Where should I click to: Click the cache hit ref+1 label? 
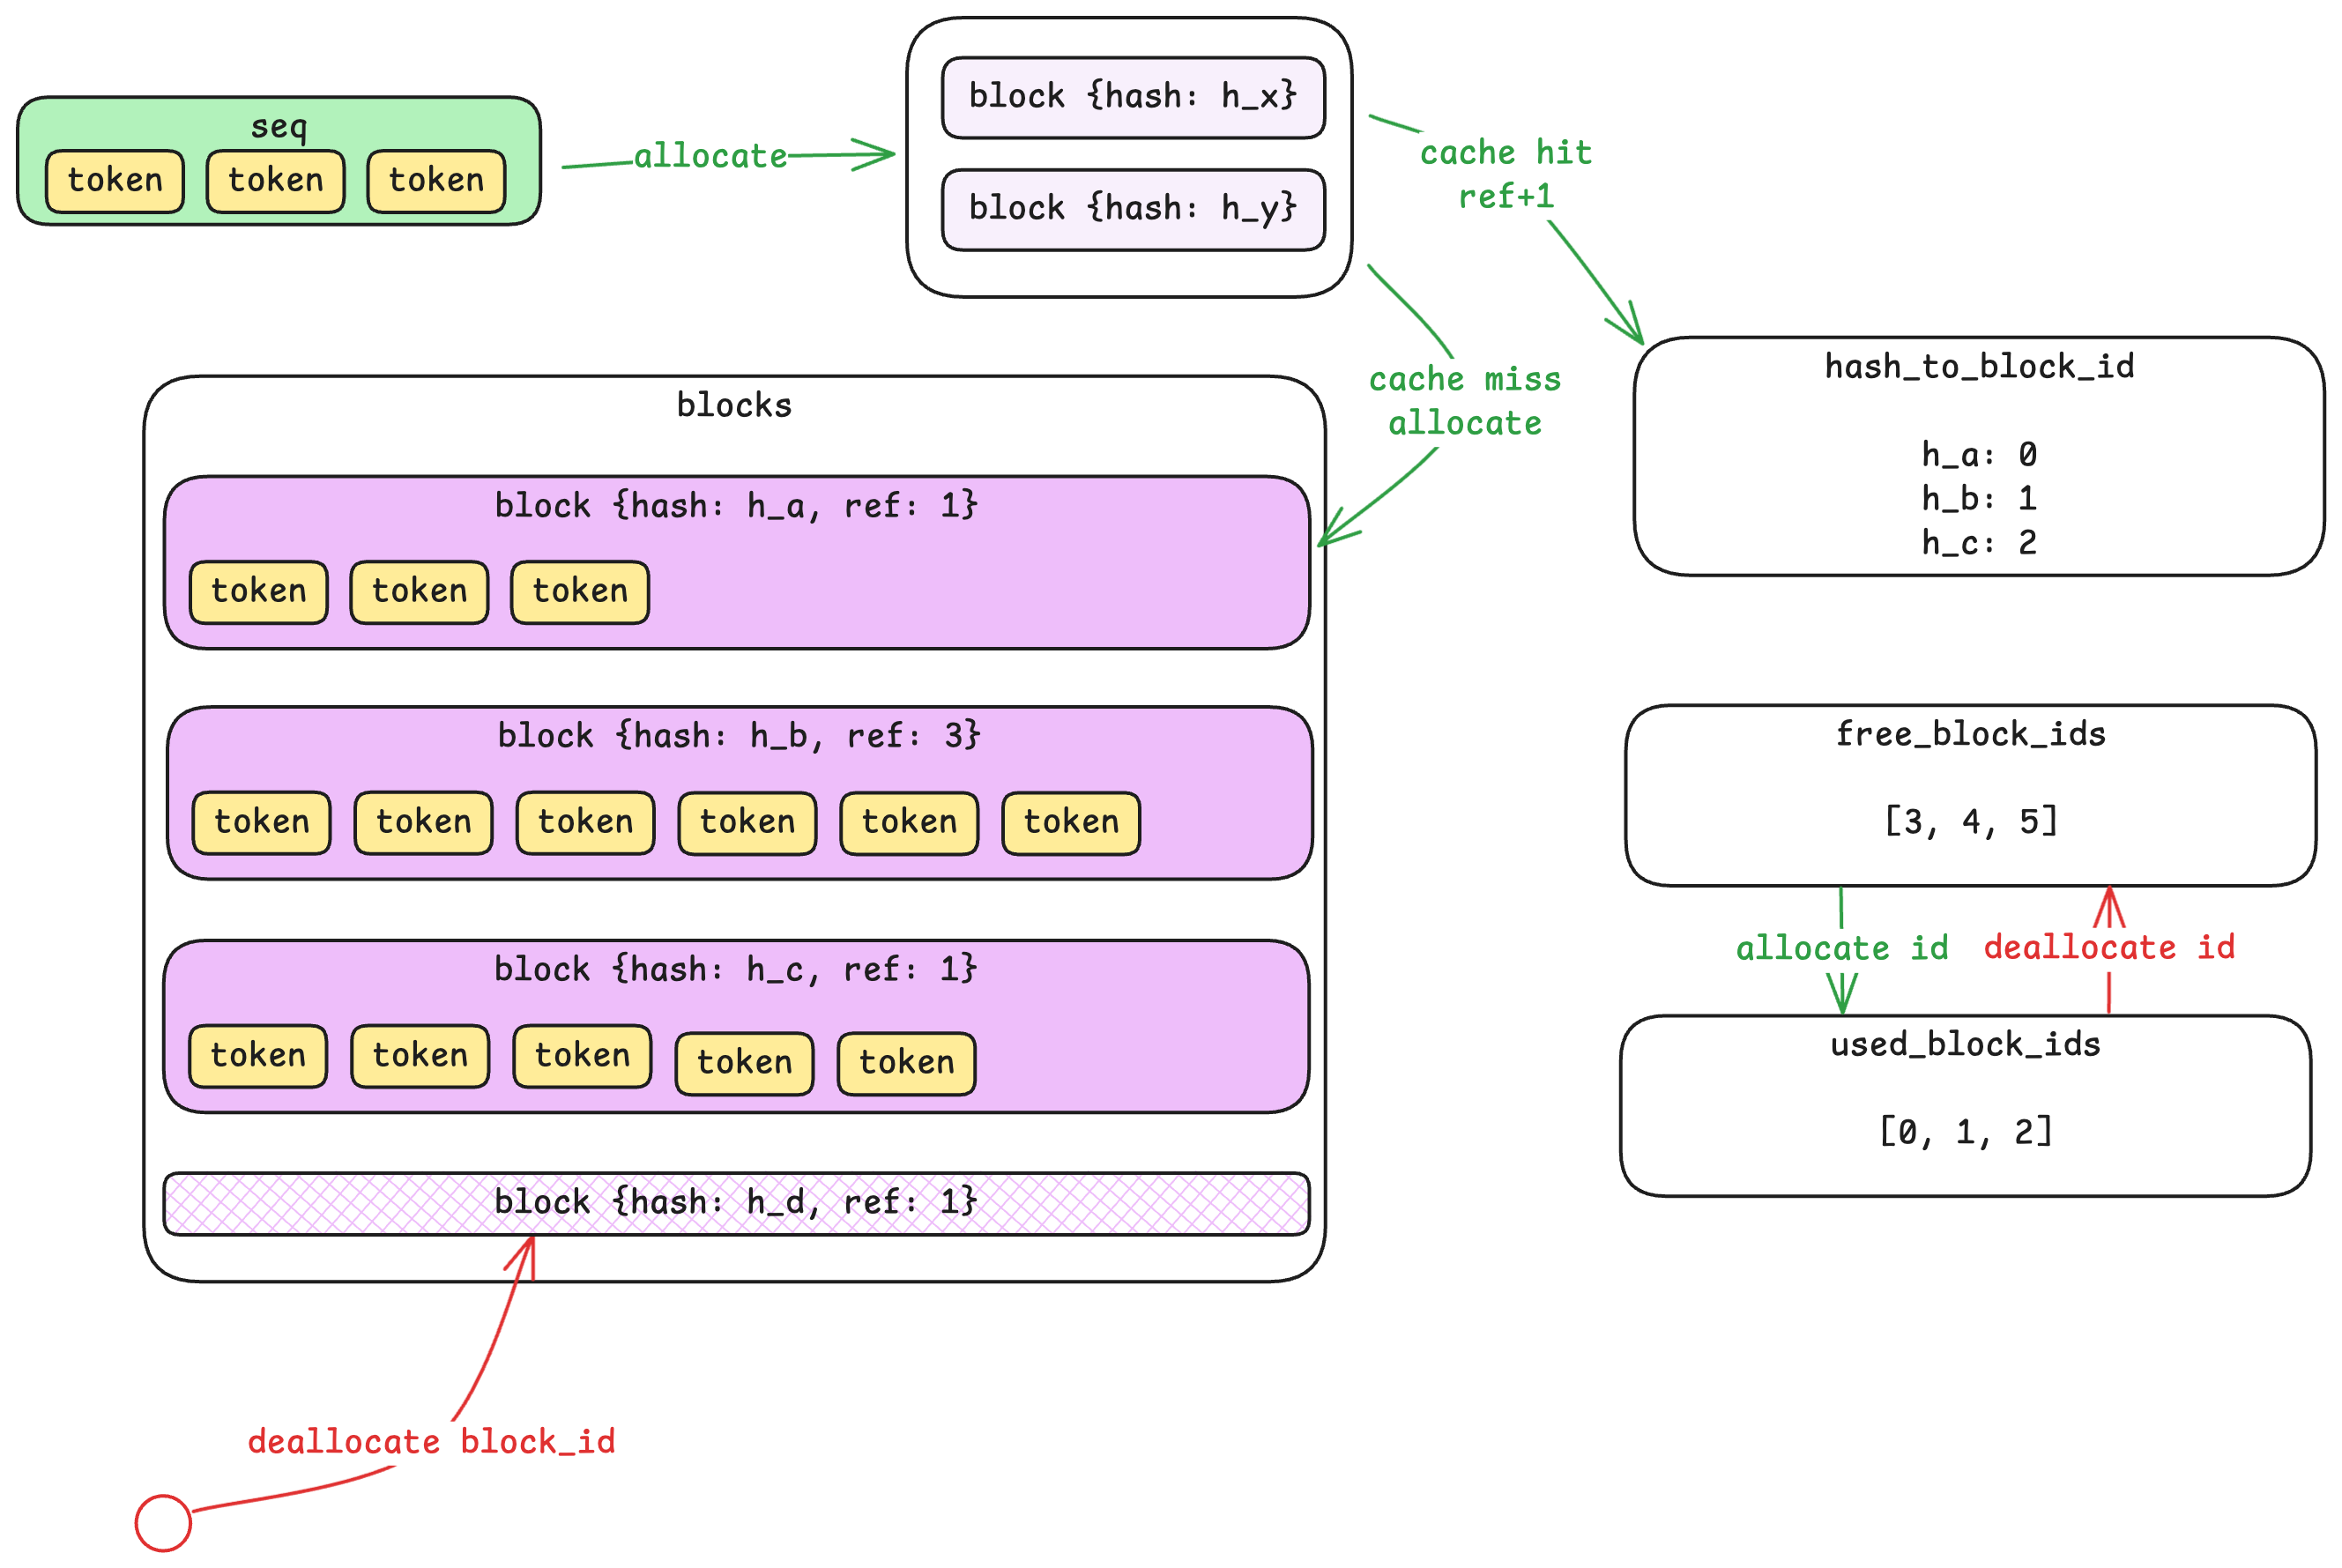(x=1505, y=174)
